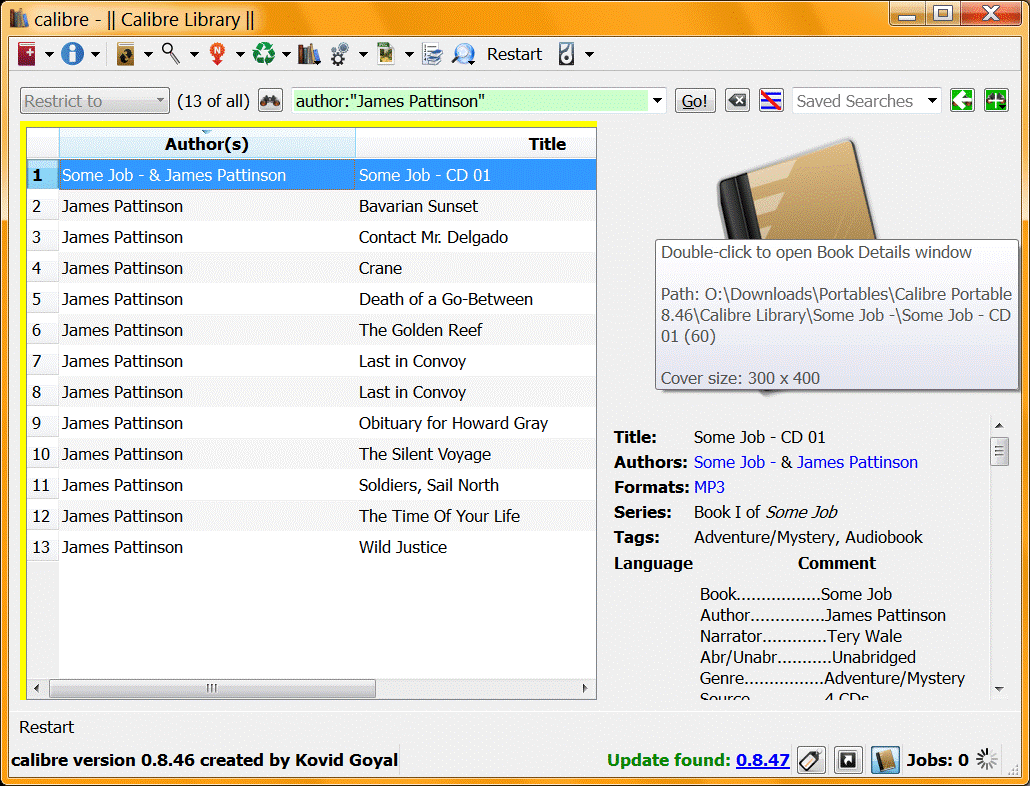Image resolution: width=1030 pixels, height=786 pixels.
Task: Expand the Preferences dropdown arrow
Action: (363, 55)
